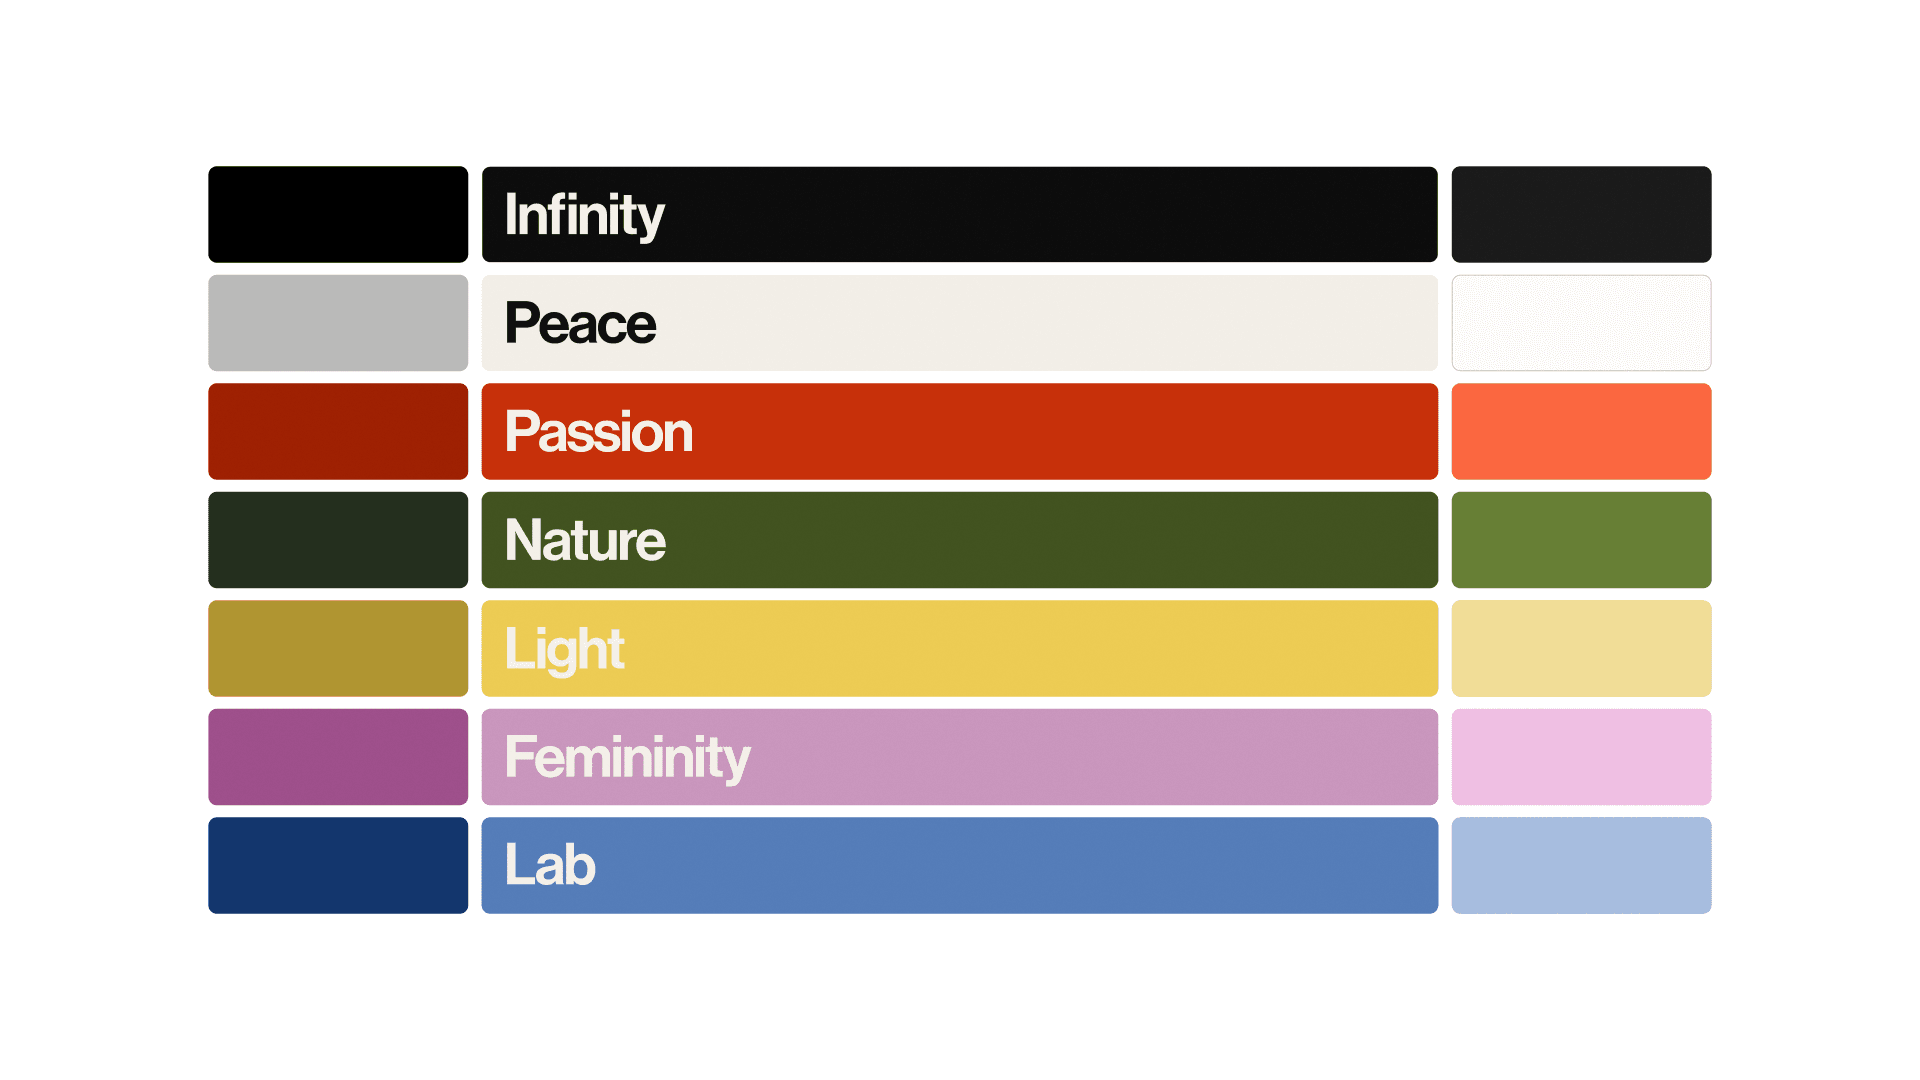Click the black swatch left of Infinity
Image resolution: width=1920 pixels, height=1080 pixels.
coord(338,214)
